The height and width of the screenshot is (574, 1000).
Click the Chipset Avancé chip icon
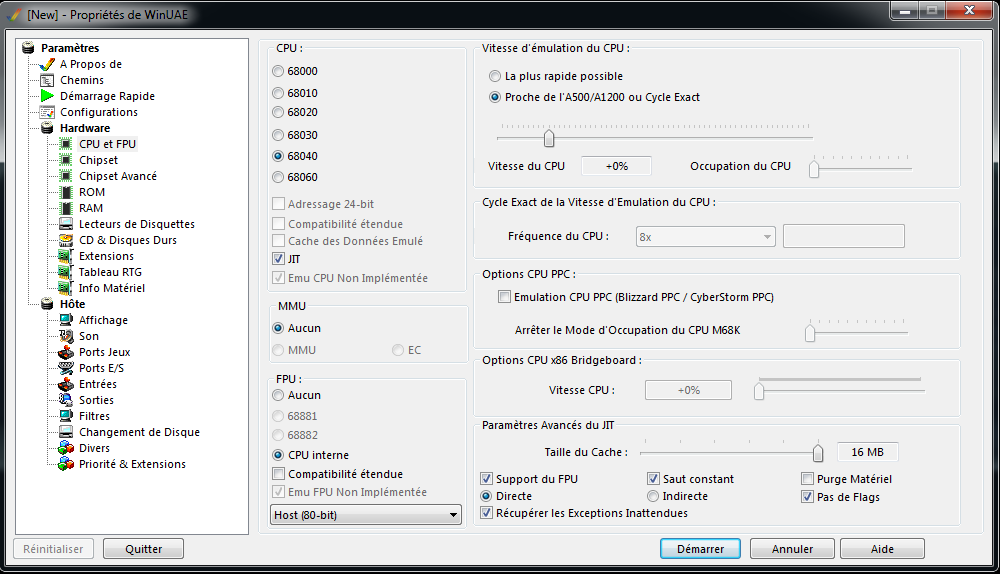[66, 176]
